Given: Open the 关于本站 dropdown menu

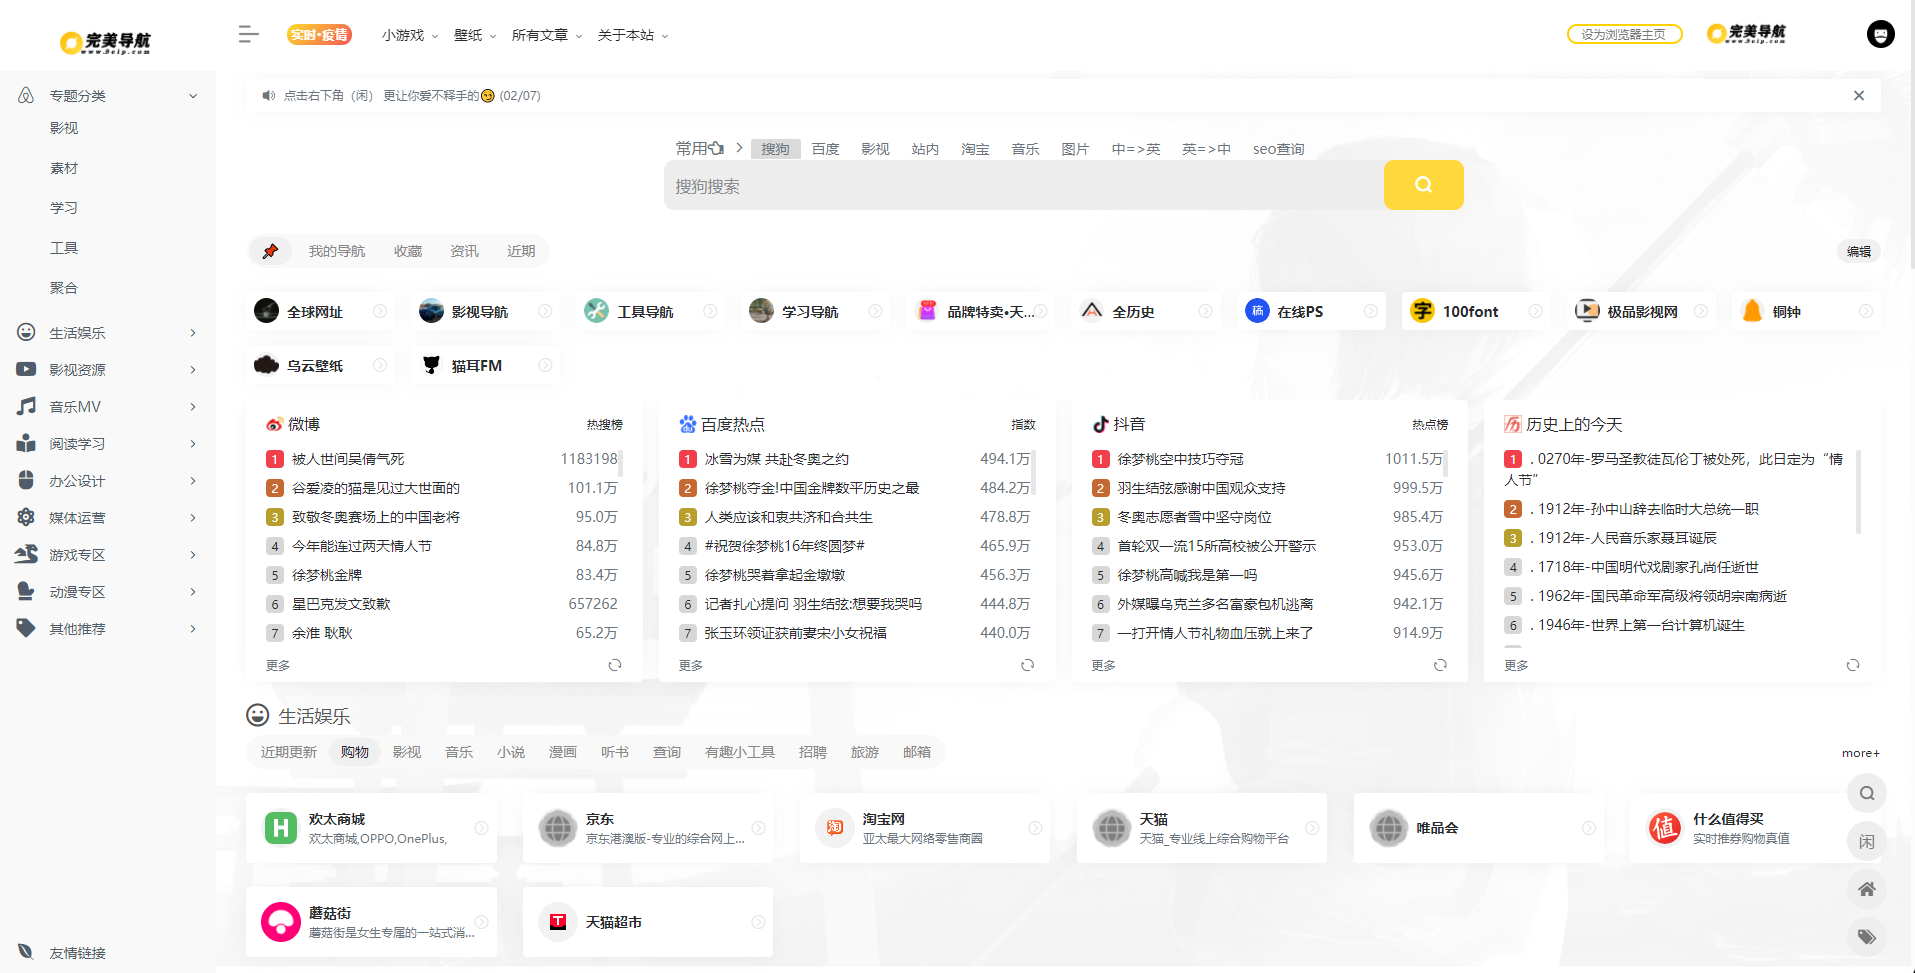Looking at the screenshot, I should click(633, 35).
